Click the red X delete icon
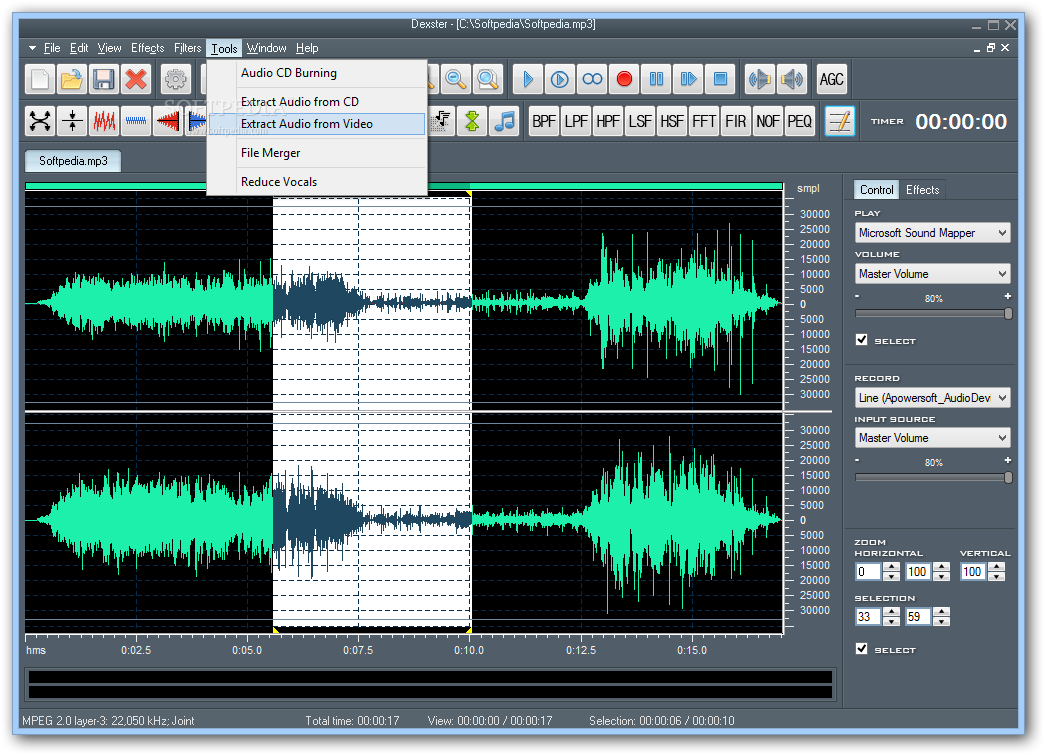This screenshot has height=755, width=1045. tap(136, 79)
